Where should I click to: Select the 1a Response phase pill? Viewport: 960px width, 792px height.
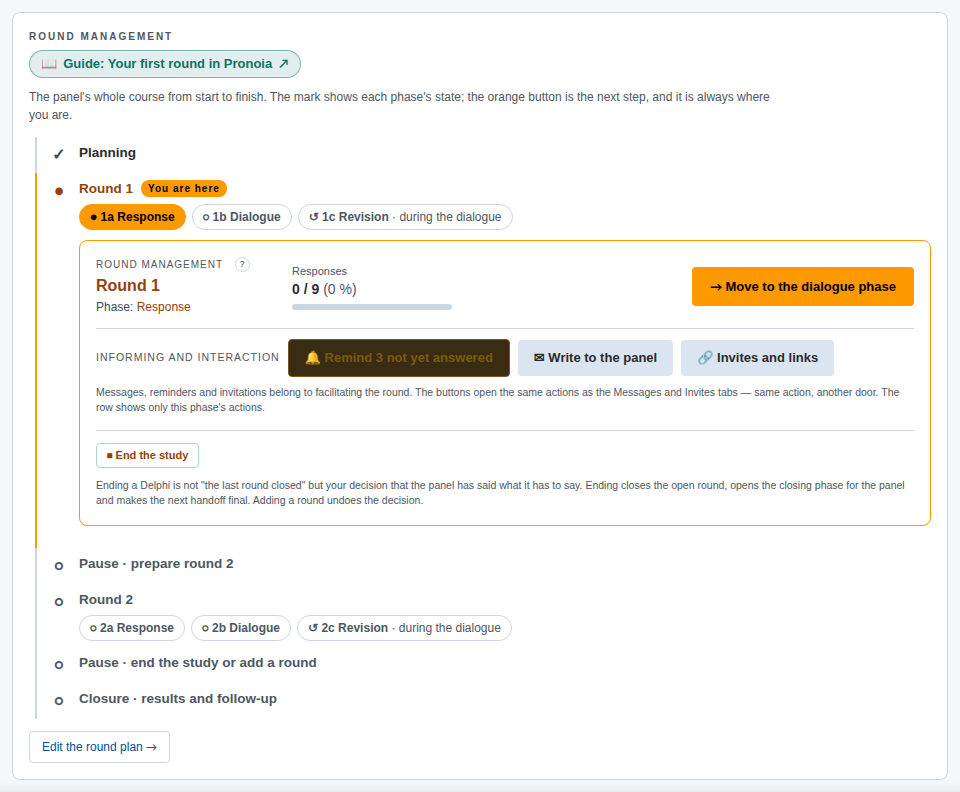tap(132, 217)
